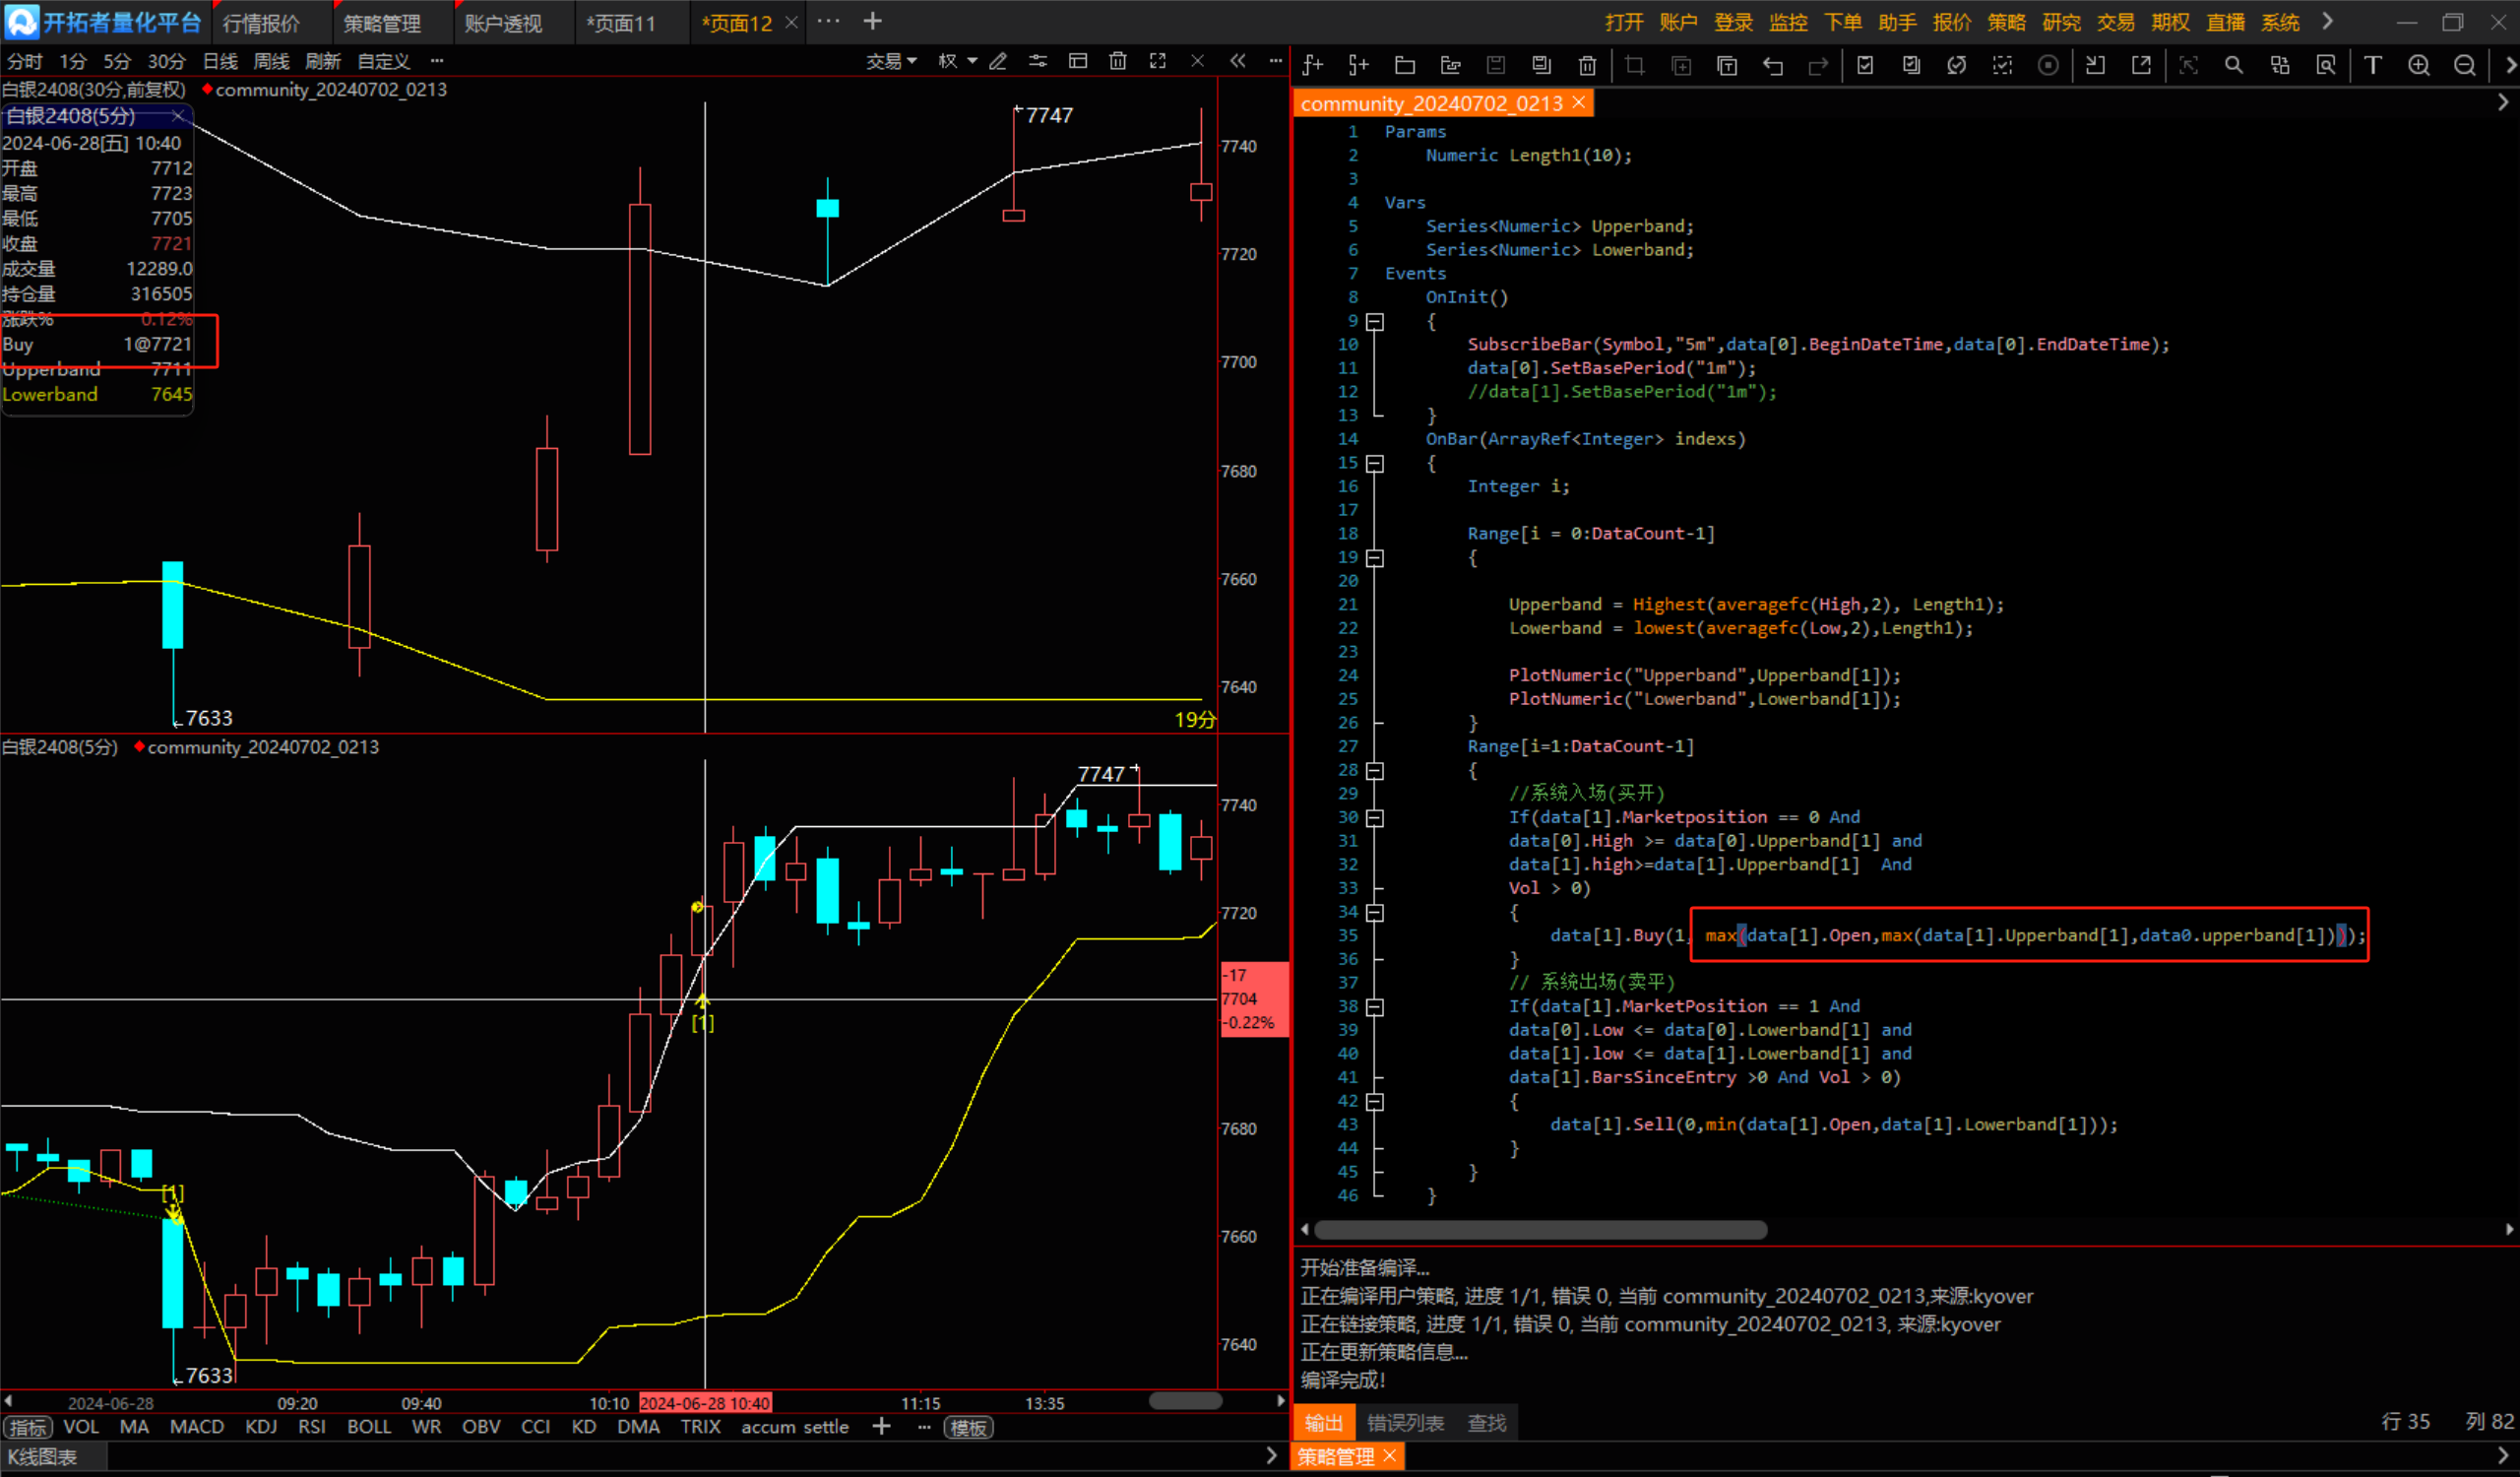This screenshot has height=1477, width=2520.
Task: Click the pencil drawing tool icon above chart
Action: (998, 61)
